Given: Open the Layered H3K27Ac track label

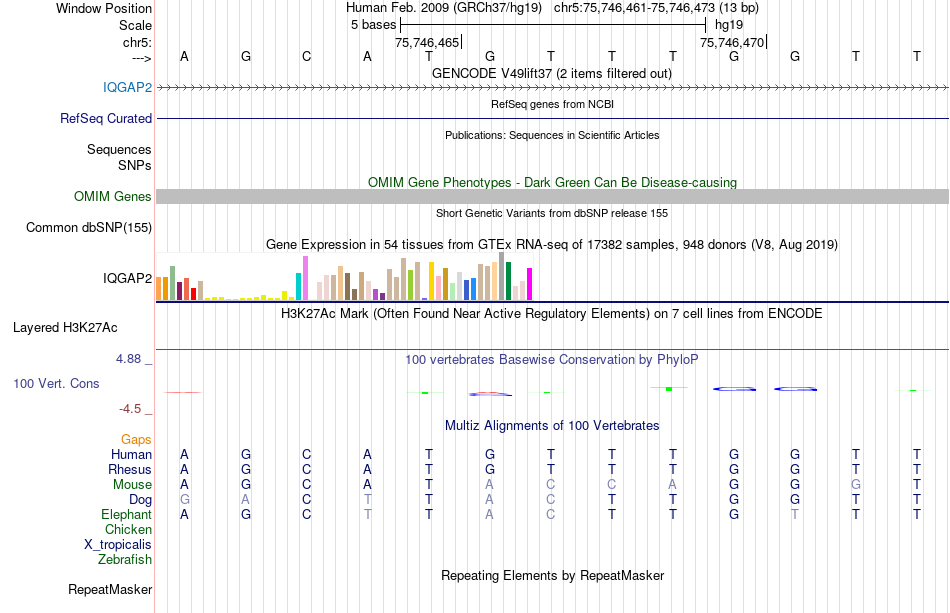Looking at the screenshot, I should (65, 328).
